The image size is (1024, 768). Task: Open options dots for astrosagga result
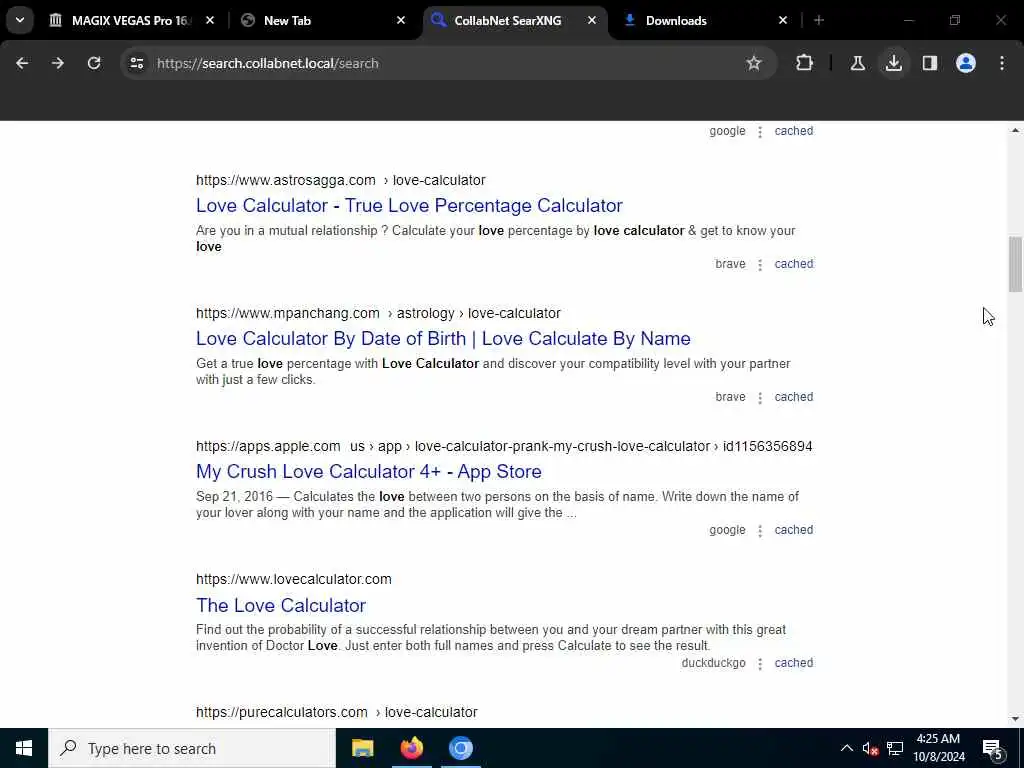tap(760, 264)
